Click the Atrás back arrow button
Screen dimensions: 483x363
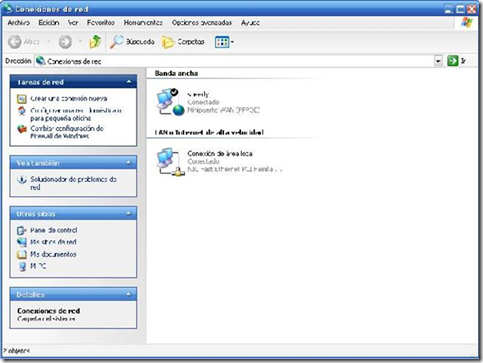tap(23, 42)
